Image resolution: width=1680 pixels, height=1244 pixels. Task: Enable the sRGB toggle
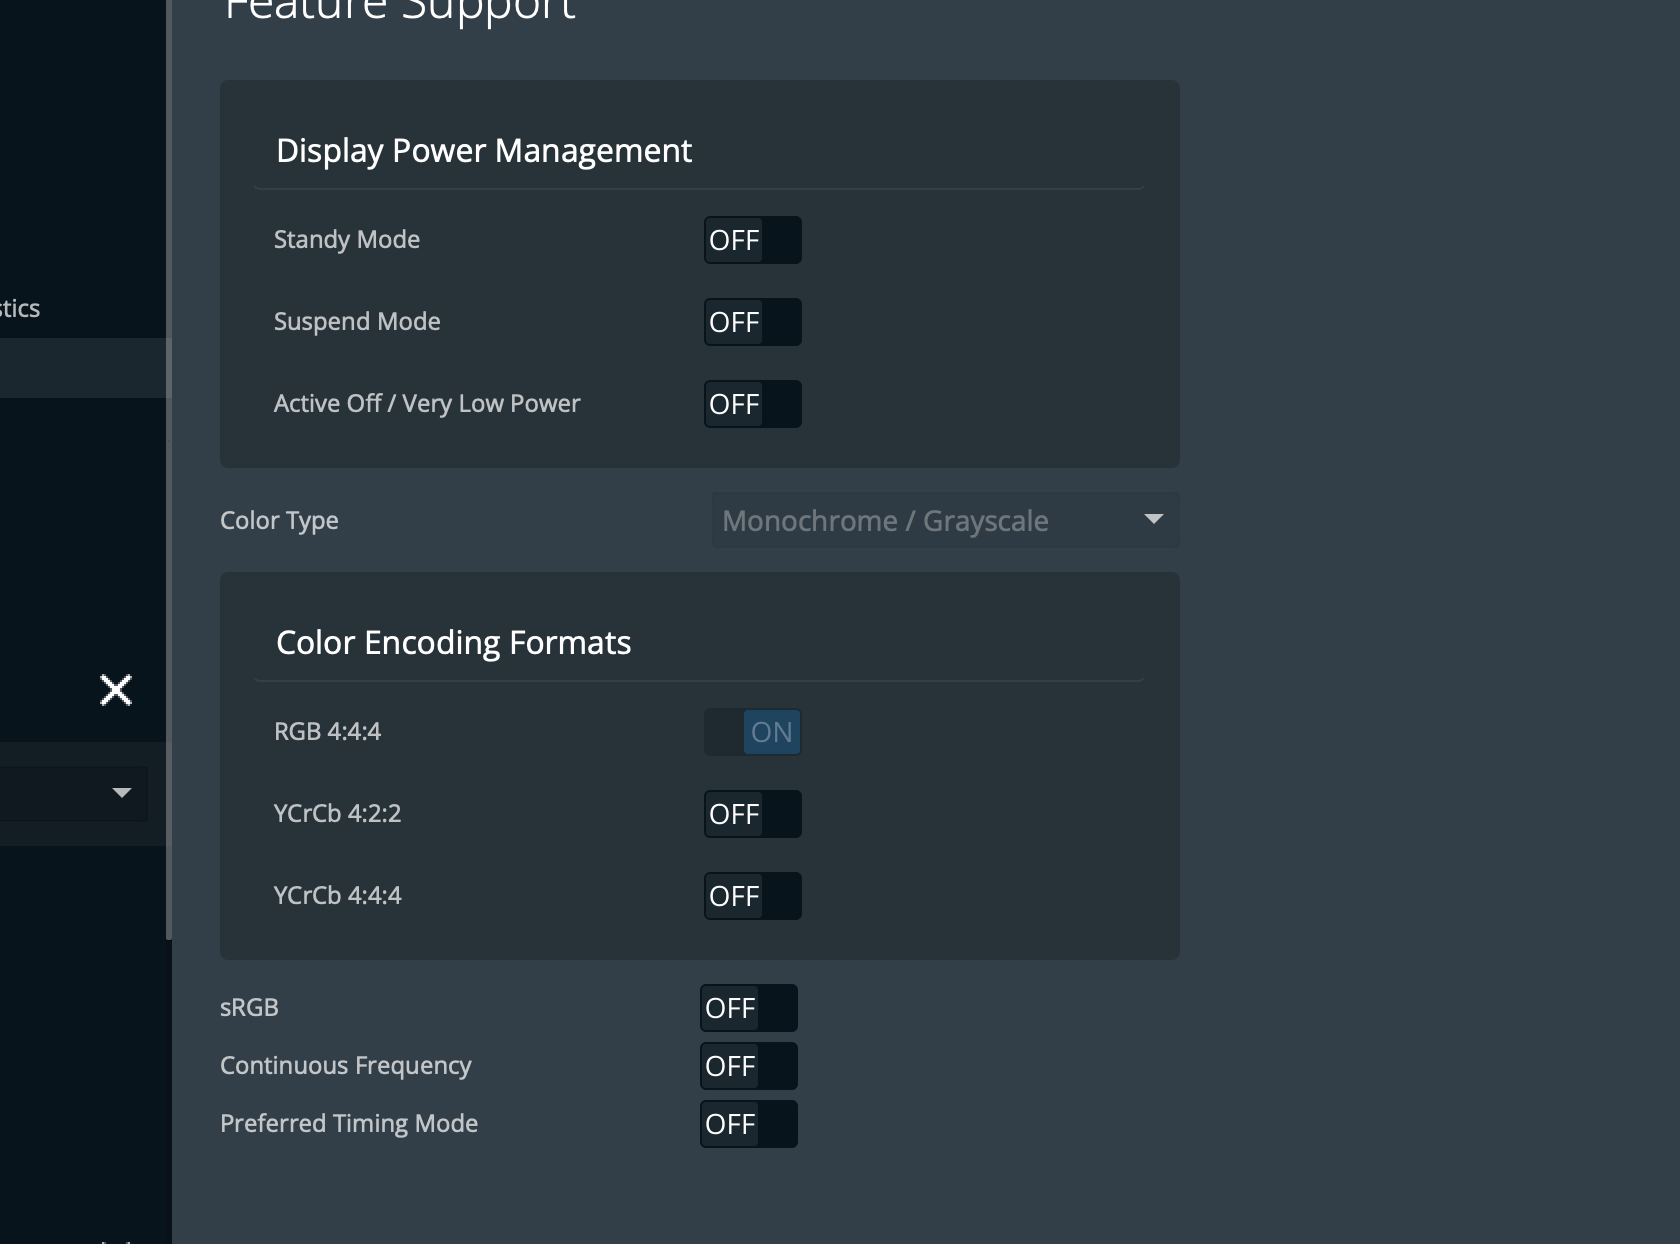(x=748, y=1008)
